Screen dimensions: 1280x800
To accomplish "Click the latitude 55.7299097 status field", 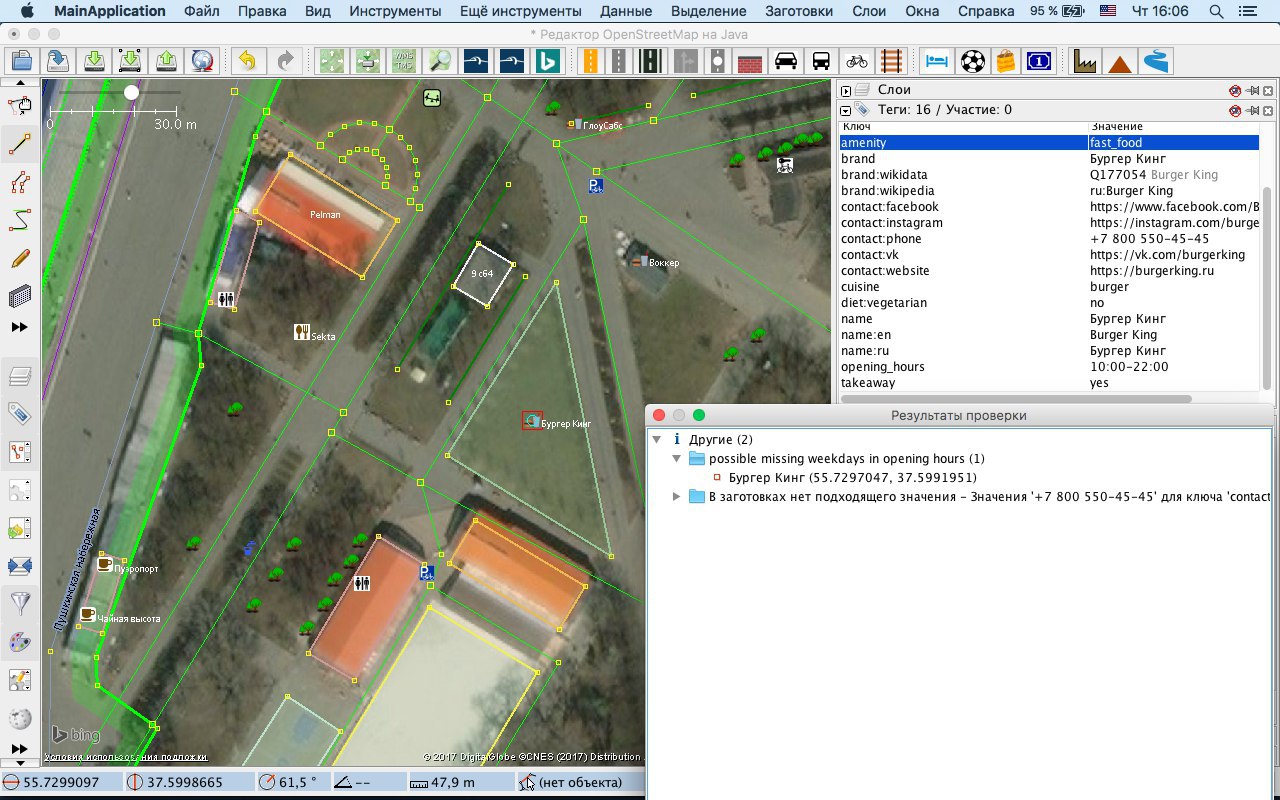I will tap(60, 783).
